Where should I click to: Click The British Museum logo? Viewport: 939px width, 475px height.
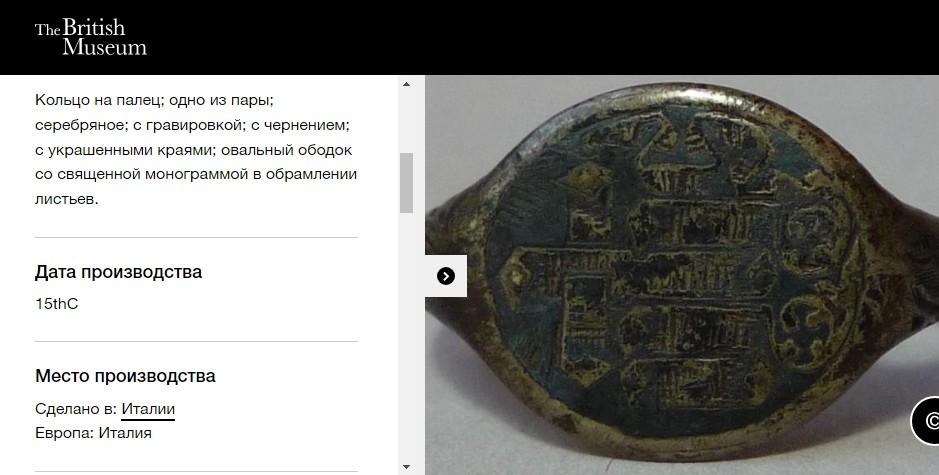click(90, 37)
